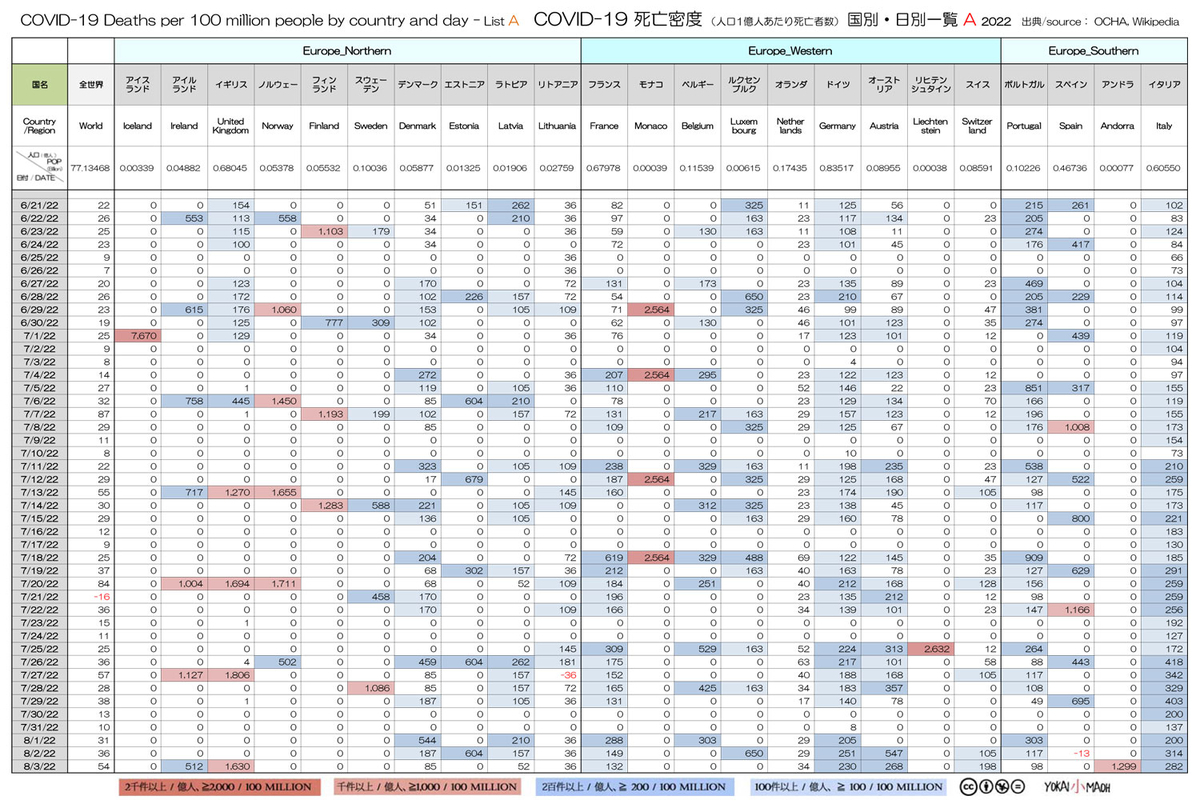The height and width of the screenshot is (804, 1200).
Task: Click the 6/21/22 date row label
Action: [38, 204]
